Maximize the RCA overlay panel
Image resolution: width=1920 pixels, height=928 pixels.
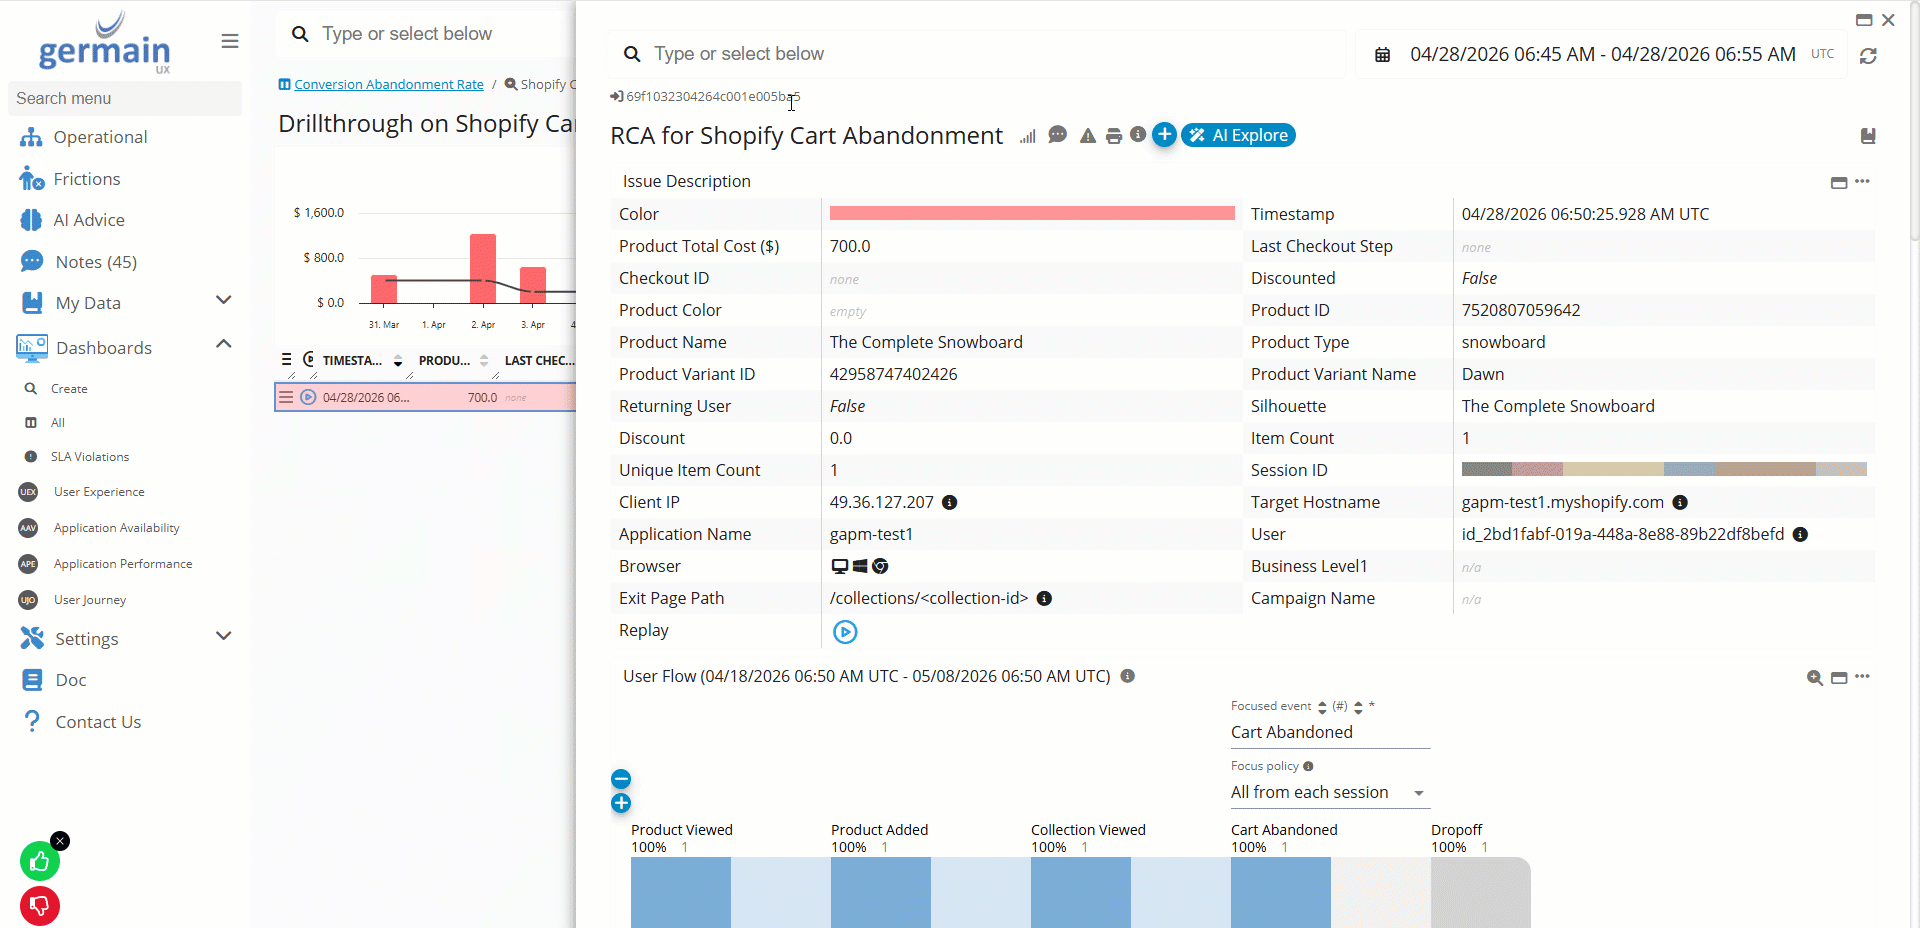coord(1864,20)
